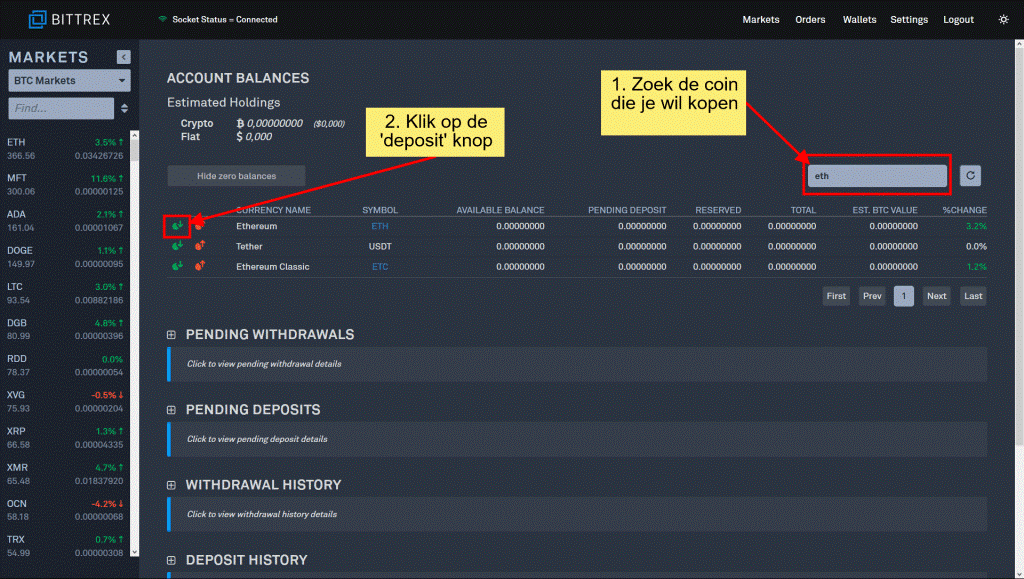Refresh the balances list

coord(970,176)
